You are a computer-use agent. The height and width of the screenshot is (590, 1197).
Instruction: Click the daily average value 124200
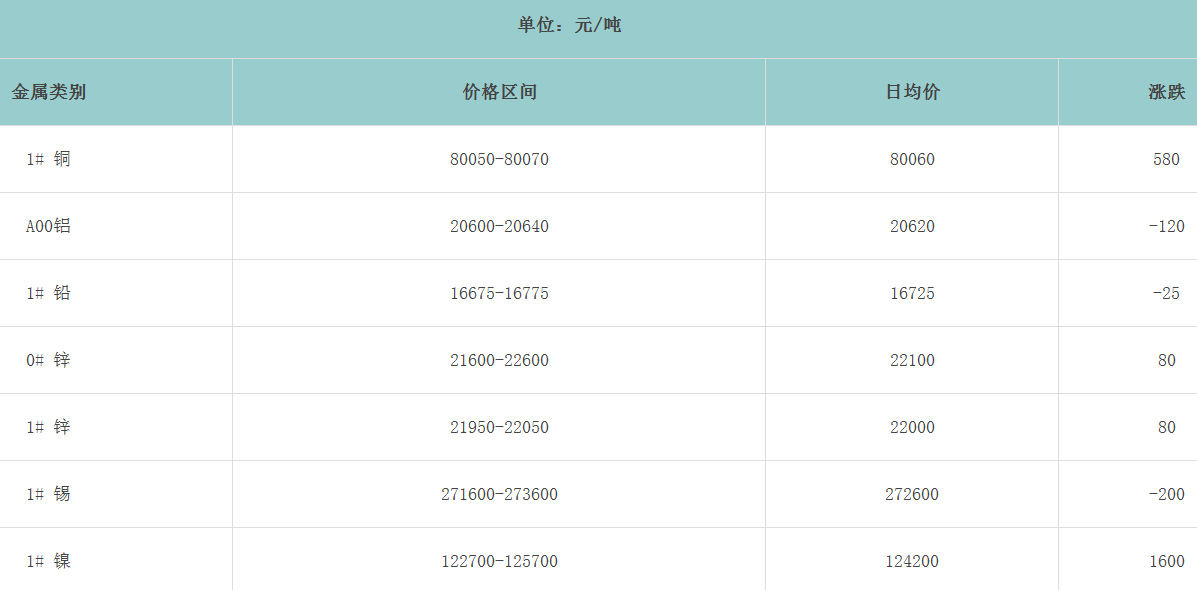912,561
